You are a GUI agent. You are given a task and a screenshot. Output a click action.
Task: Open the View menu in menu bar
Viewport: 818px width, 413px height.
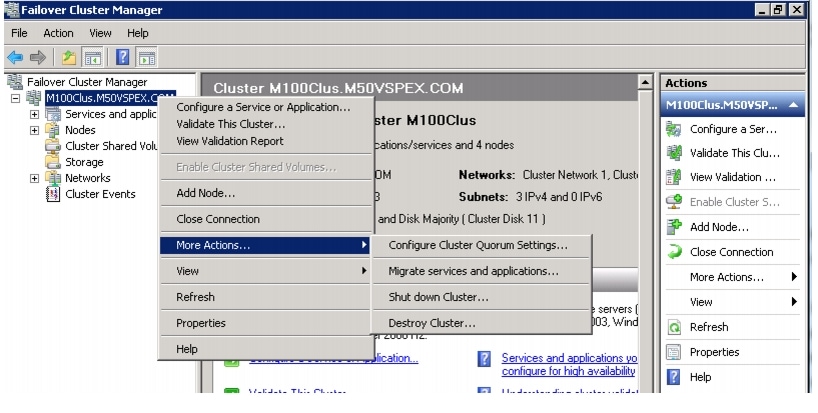tap(100, 33)
